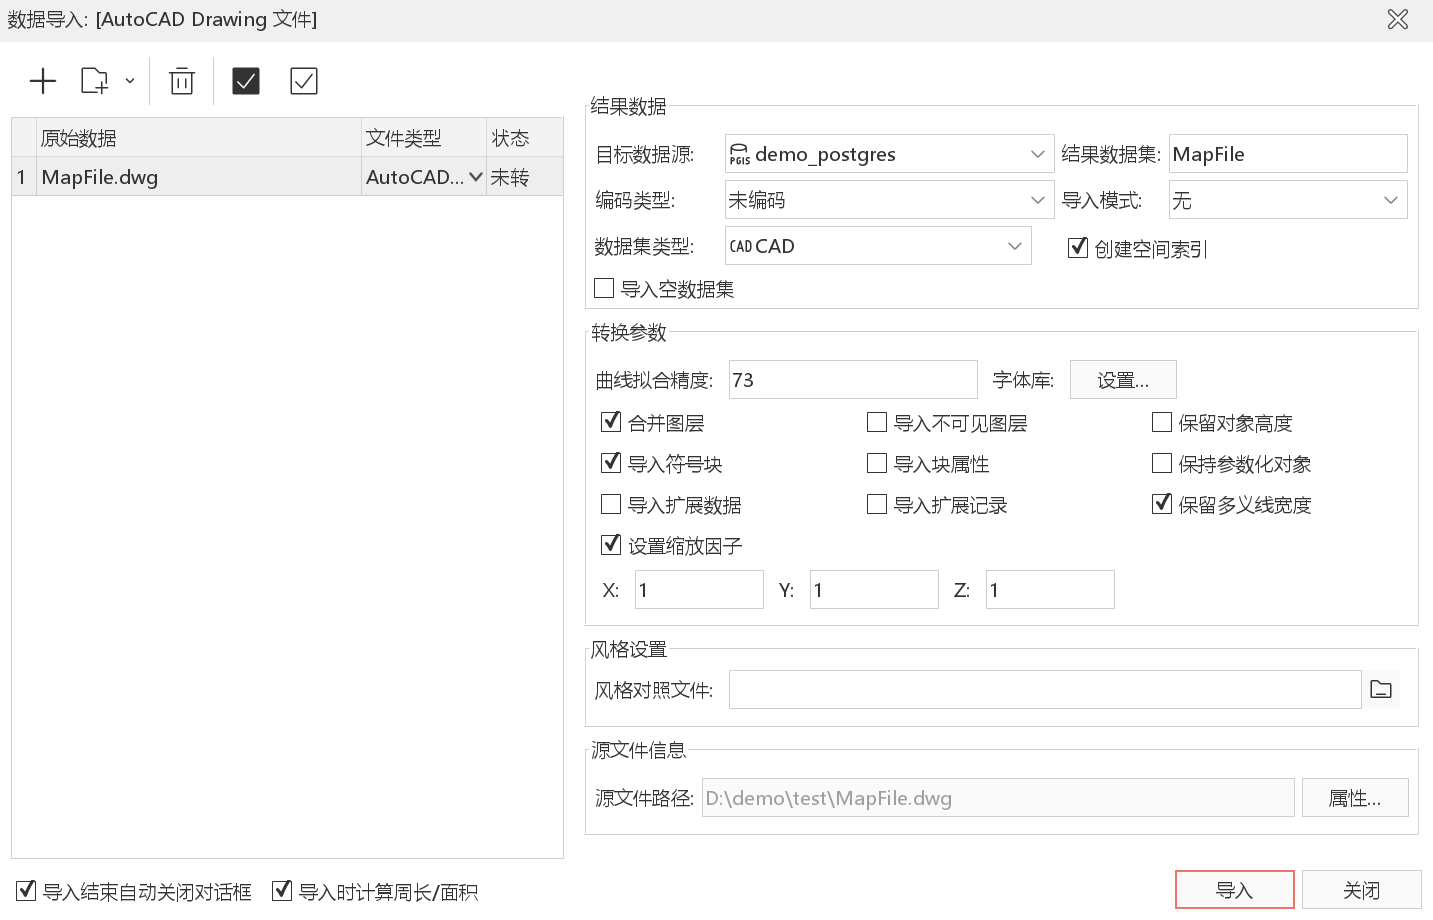The height and width of the screenshot is (920, 1433).
Task: Open the 导入模式 dropdown
Action: [1288, 200]
